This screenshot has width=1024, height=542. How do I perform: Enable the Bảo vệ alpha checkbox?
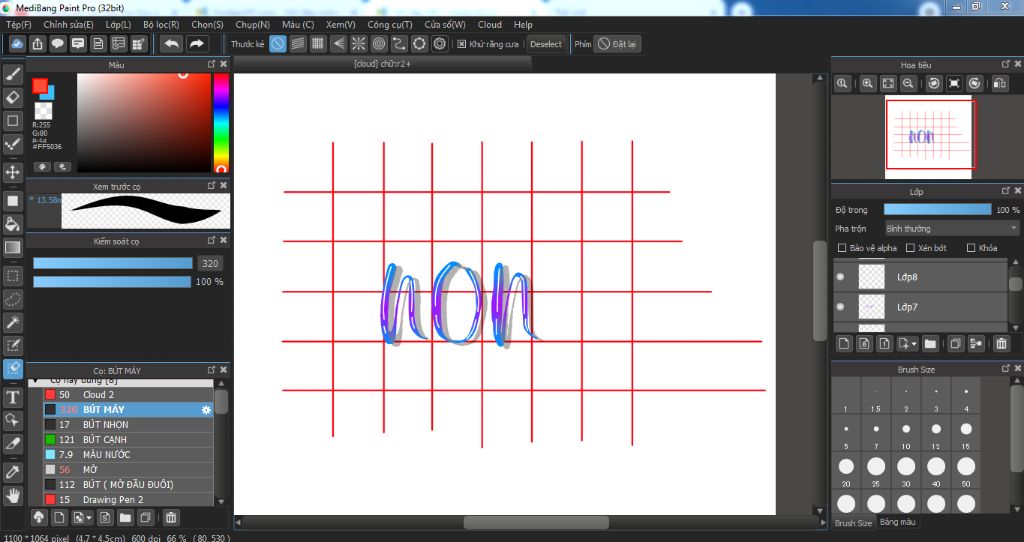(x=842, y=248)
